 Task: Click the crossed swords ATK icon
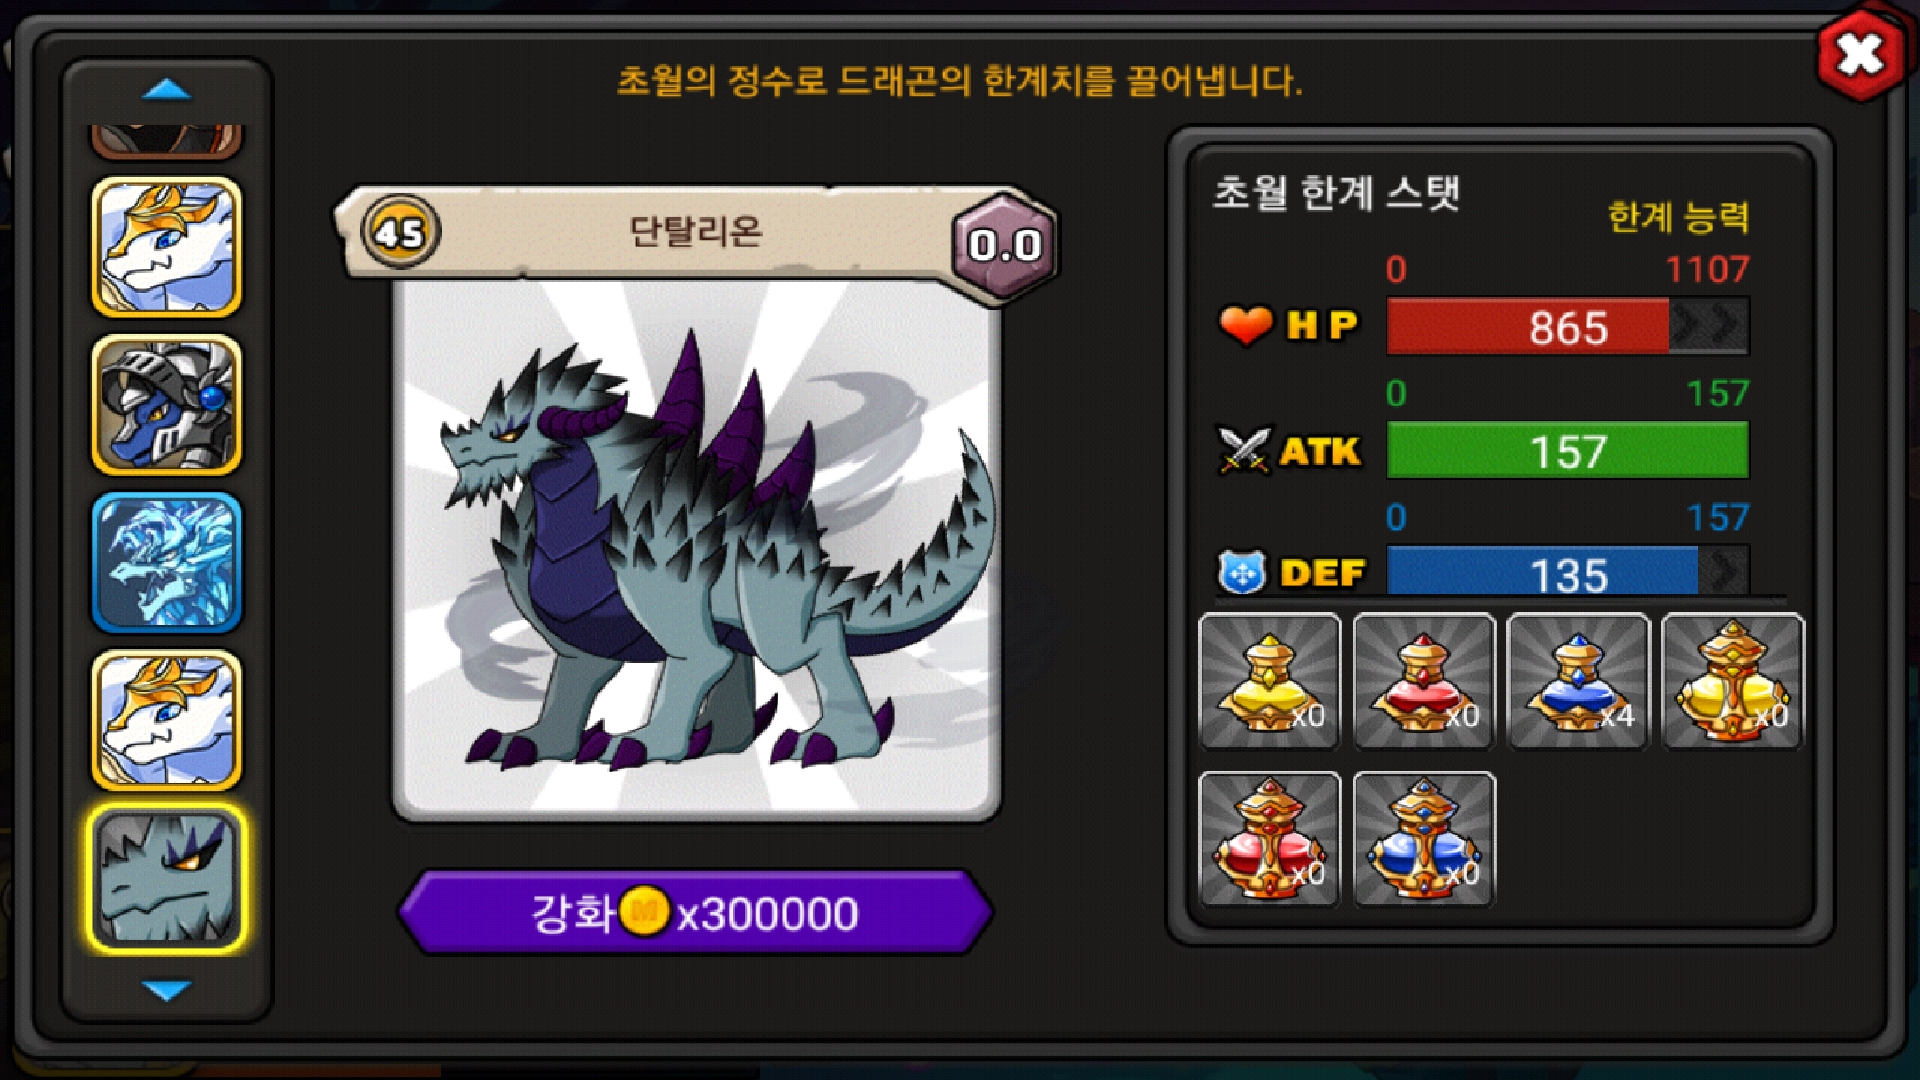click(1244, 450)
